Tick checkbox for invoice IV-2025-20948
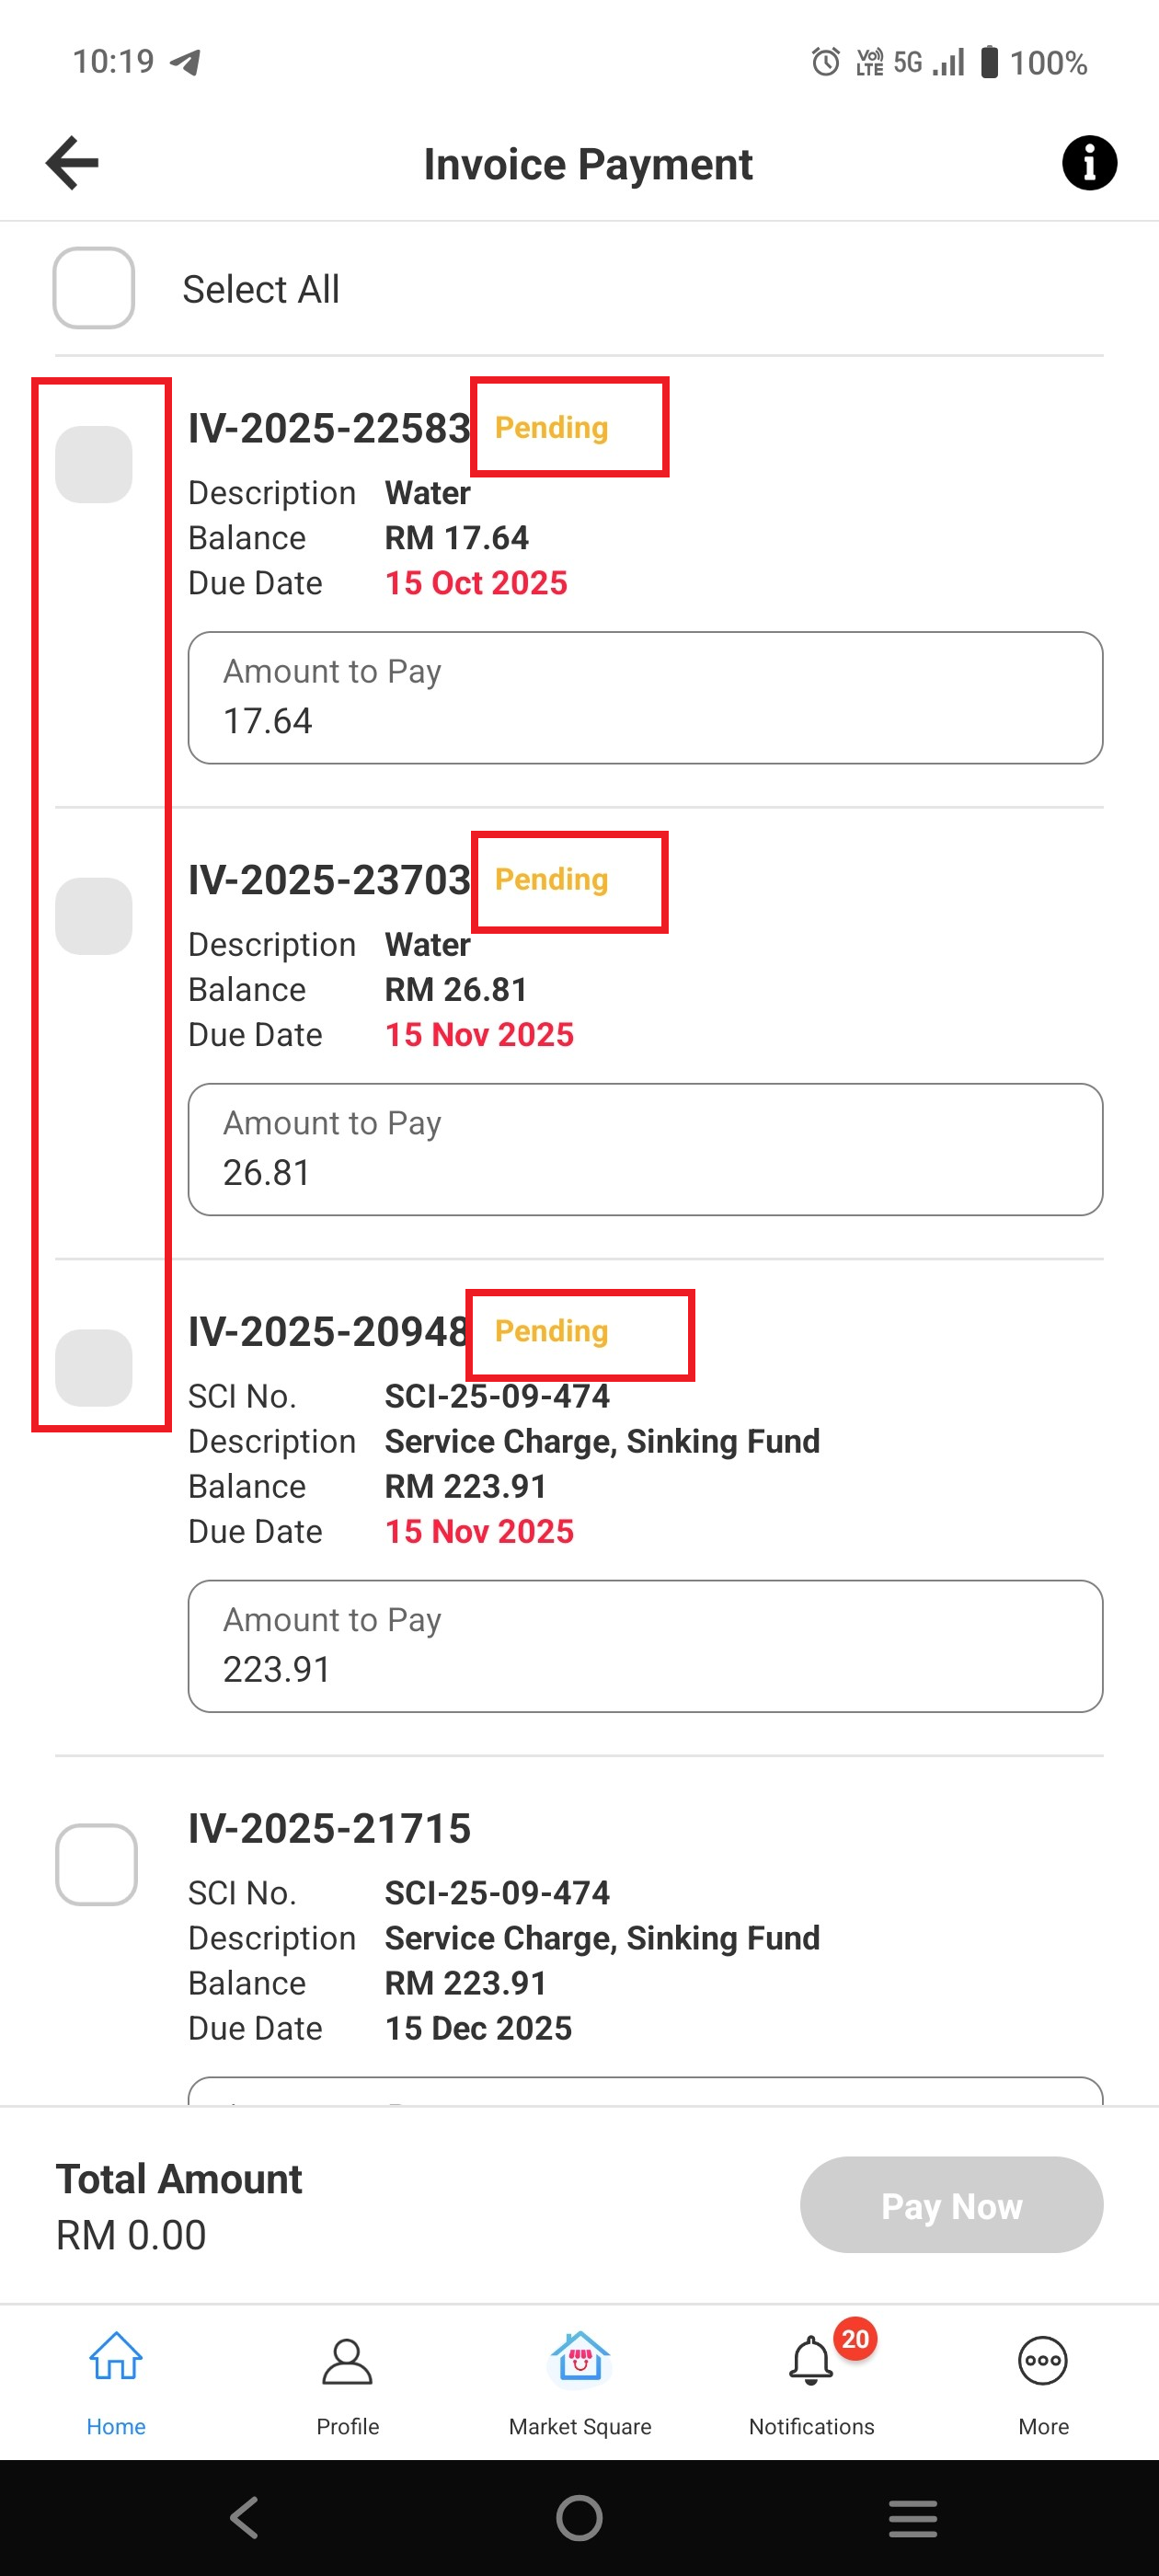Image resolution: width=1159 pixels, height=2576 pixels. (x=94, y=1368)
